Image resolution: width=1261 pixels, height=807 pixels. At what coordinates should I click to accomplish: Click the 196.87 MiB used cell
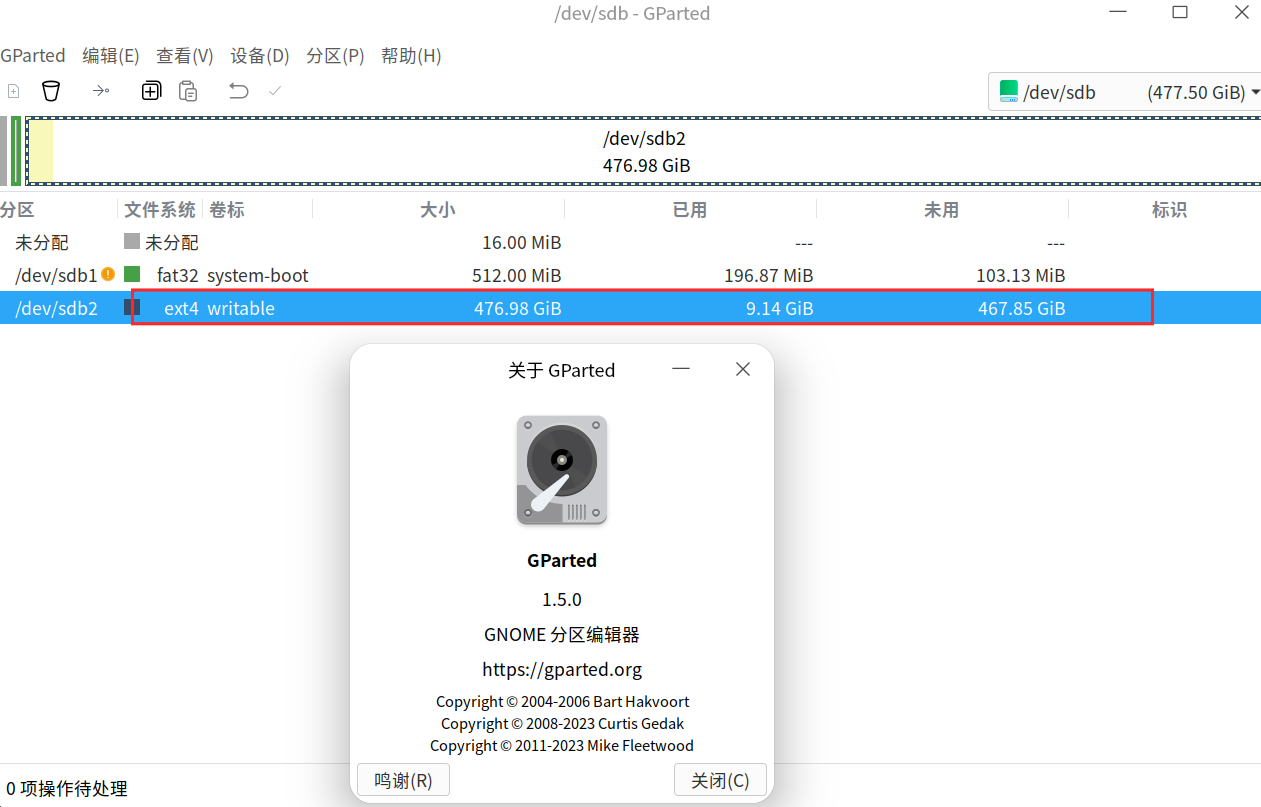click(x=769, y=275)
